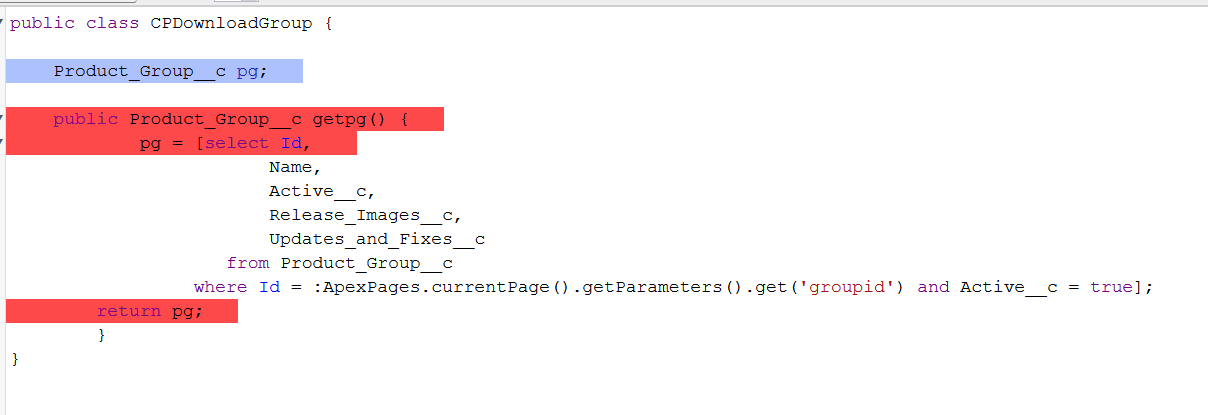1208x415 pixels.
Task: Click the 'groupid' string literal
Action: pos(856,287)
